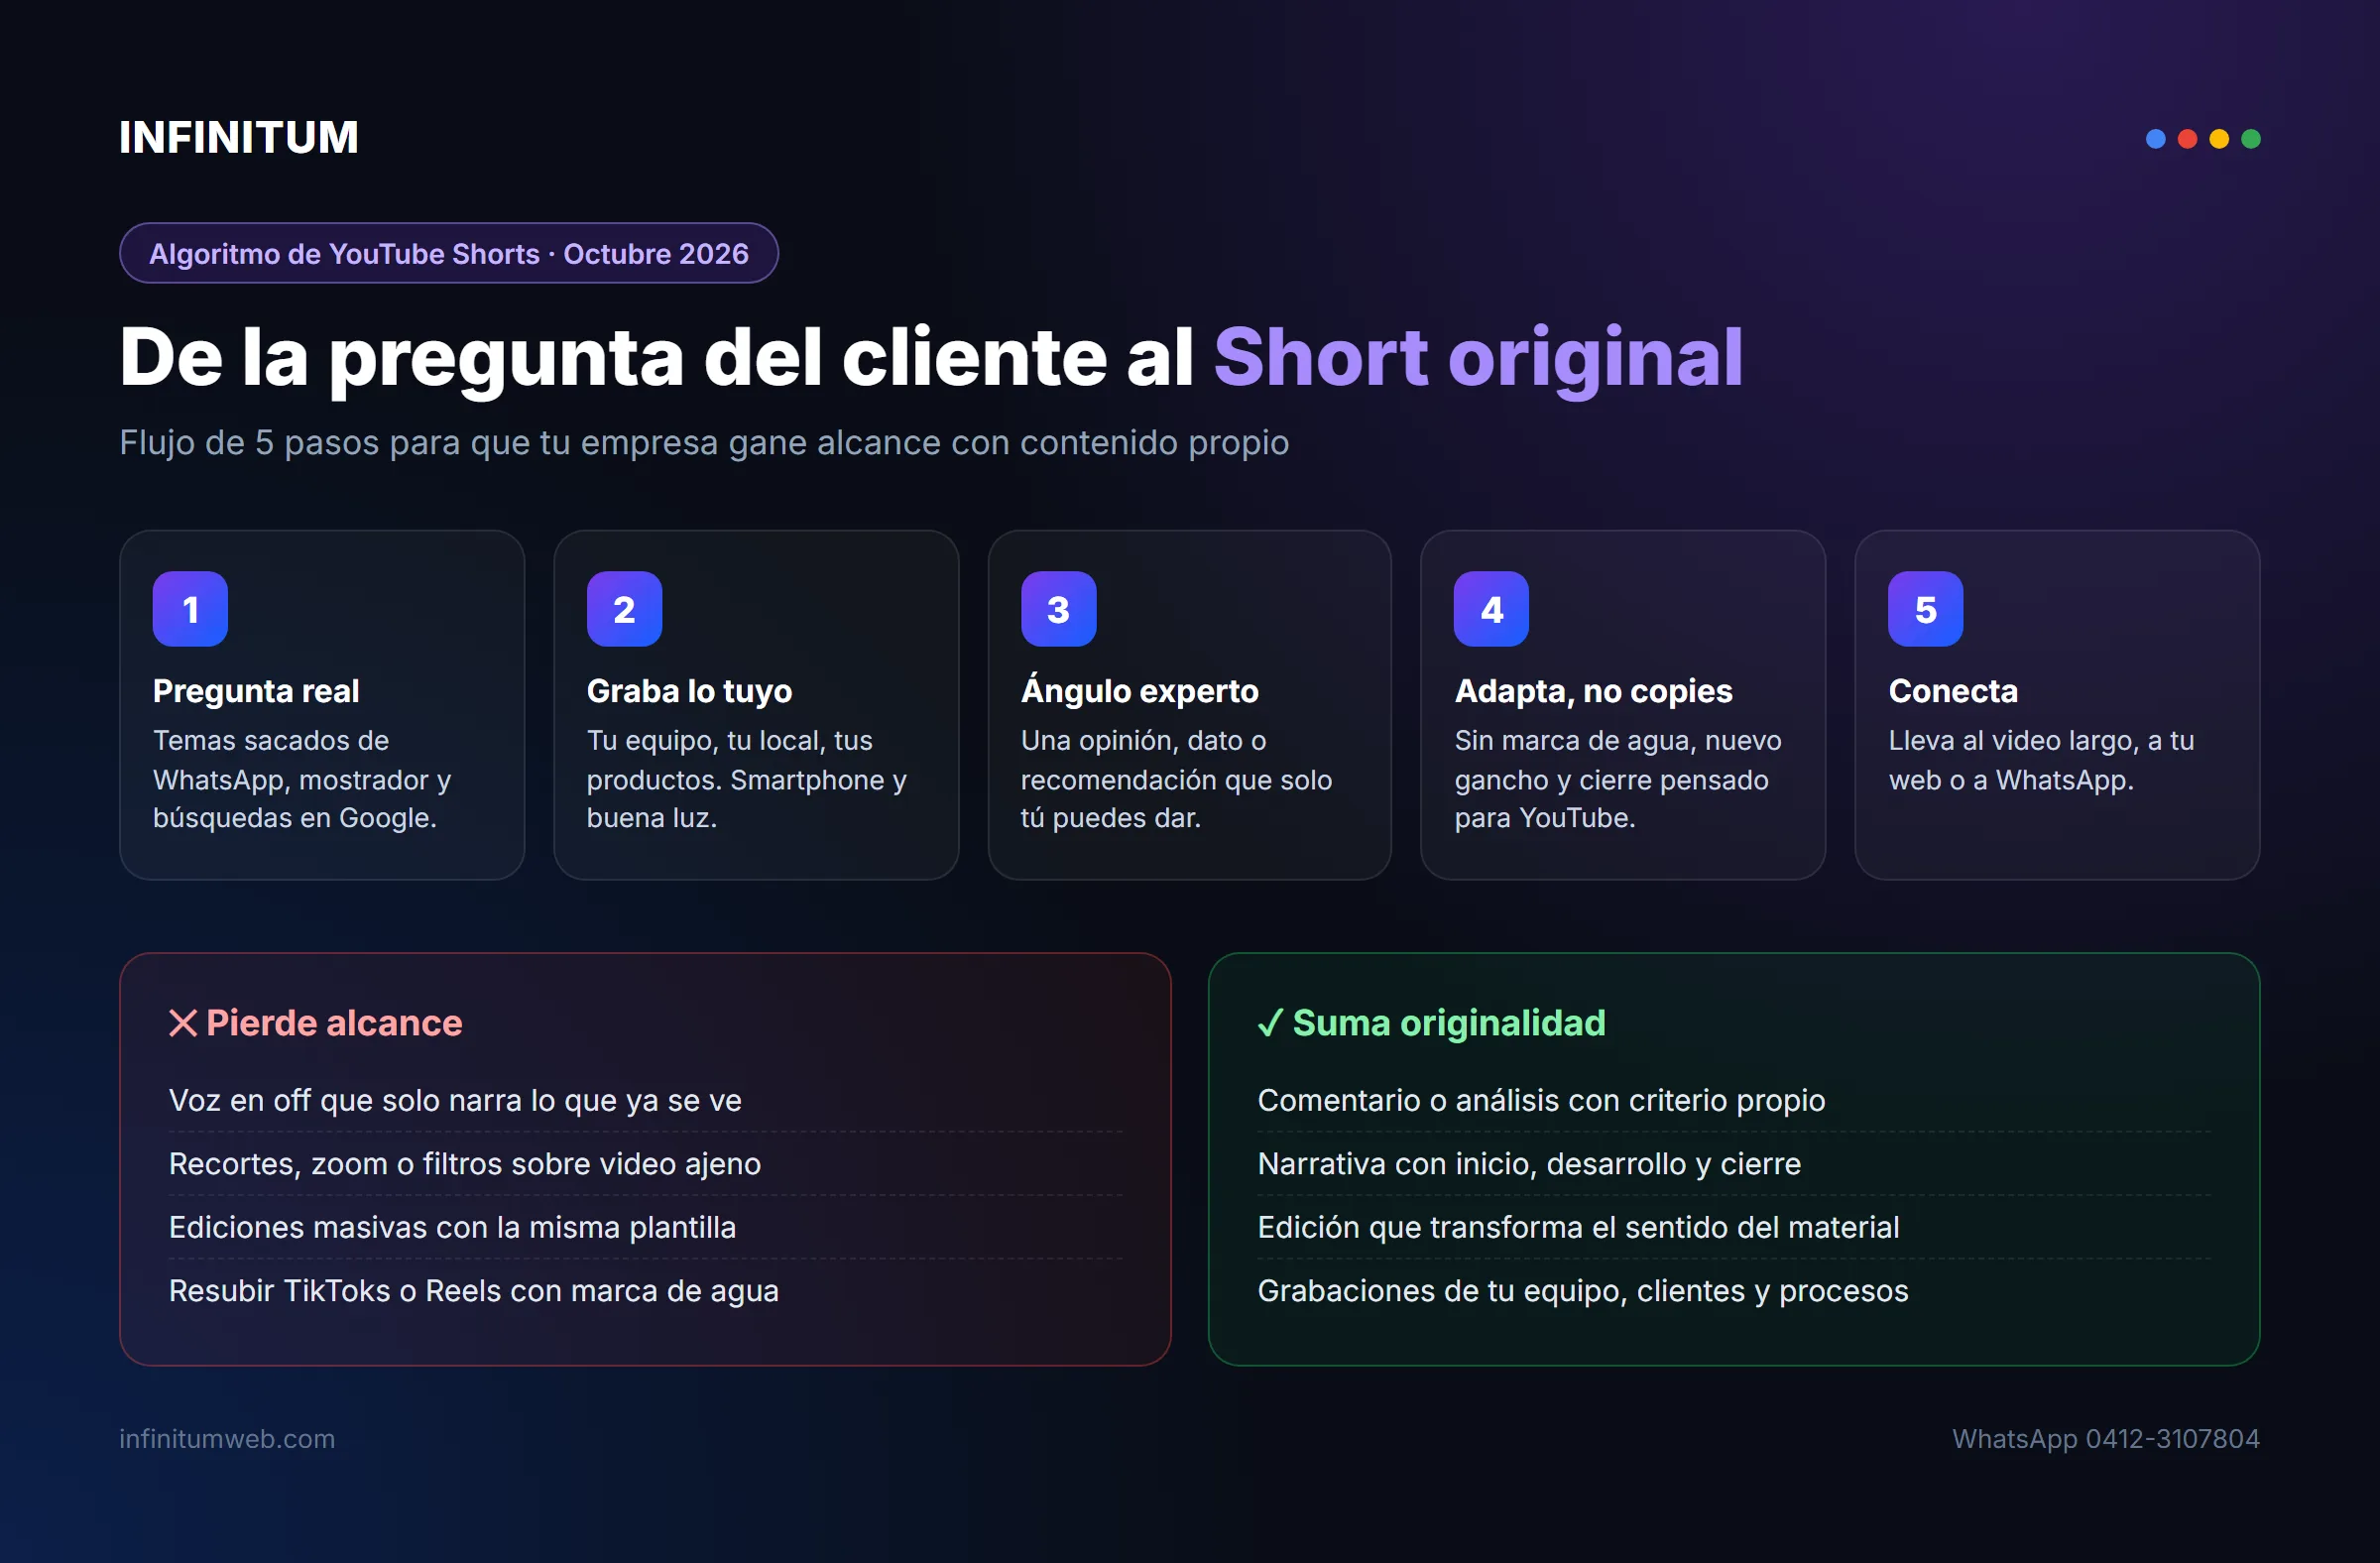Click the yellow dot in the header
The image size is (2380, 1563).
click(x=2219, y=139)
